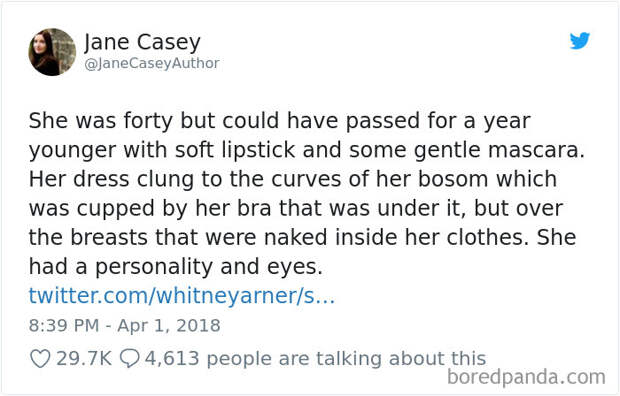The height and width of the screenshot is (396, 620).
Task: Click the line 'was cupped by her bra'
Action: coord(296,209)
